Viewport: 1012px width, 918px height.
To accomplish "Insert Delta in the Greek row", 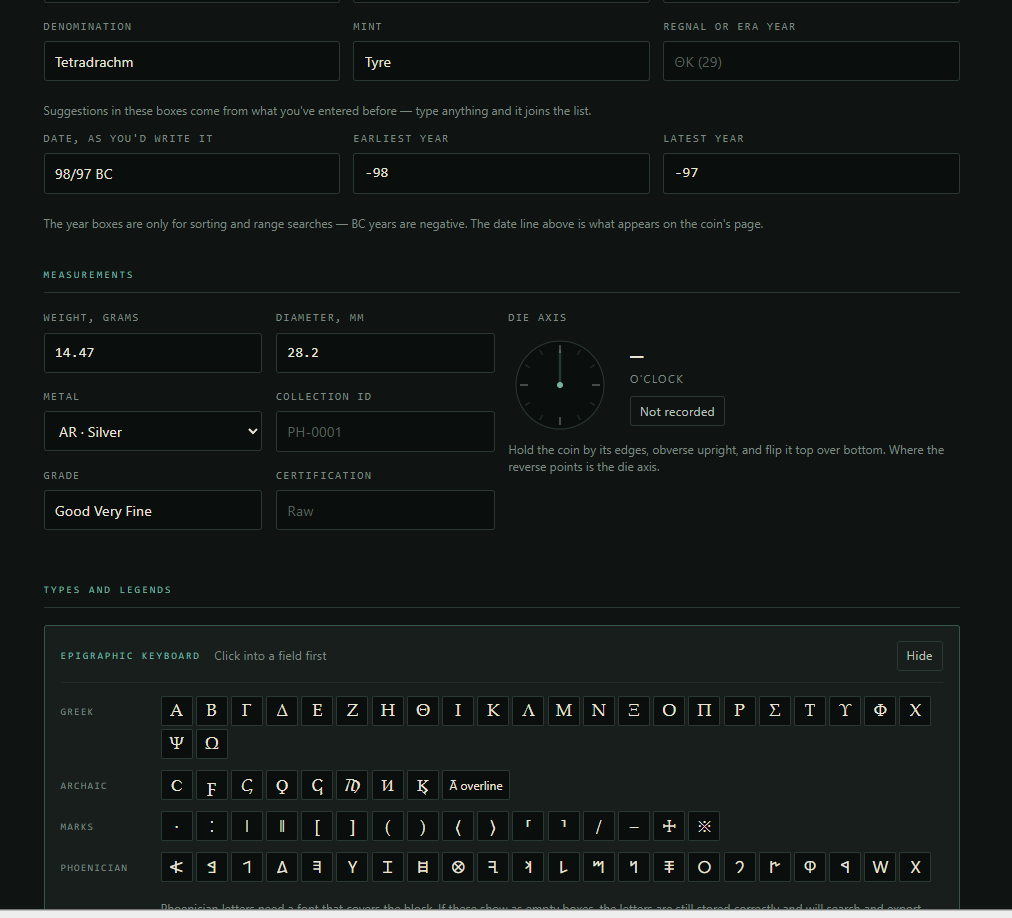I will [282, 711].
